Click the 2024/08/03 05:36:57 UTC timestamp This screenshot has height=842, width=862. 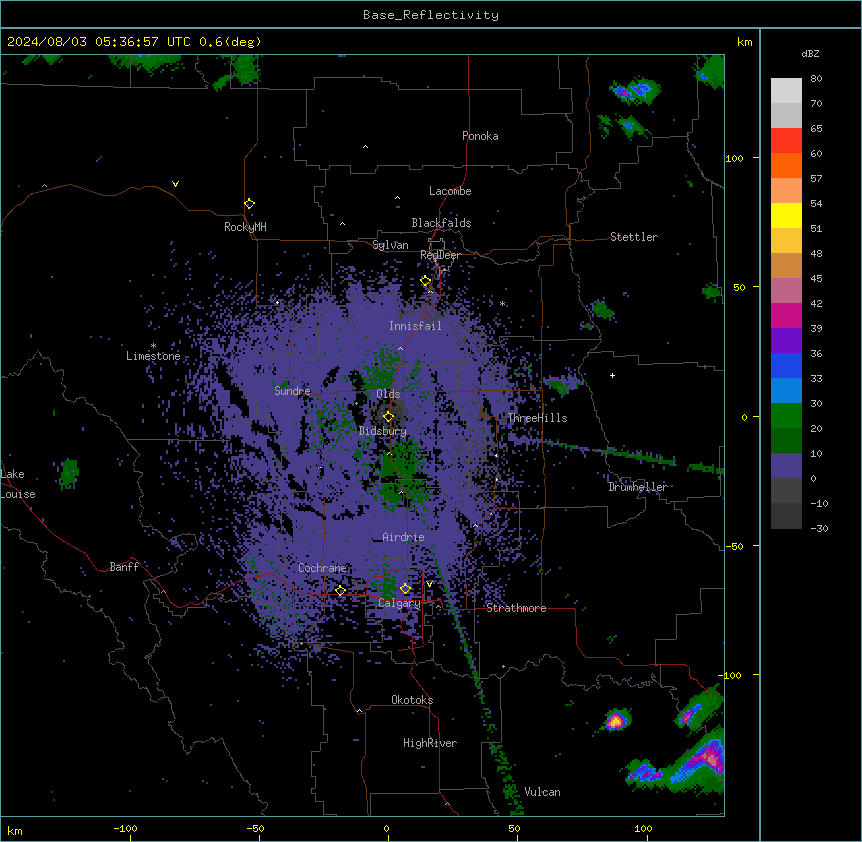pyautogui.click(x=99, y=42)
